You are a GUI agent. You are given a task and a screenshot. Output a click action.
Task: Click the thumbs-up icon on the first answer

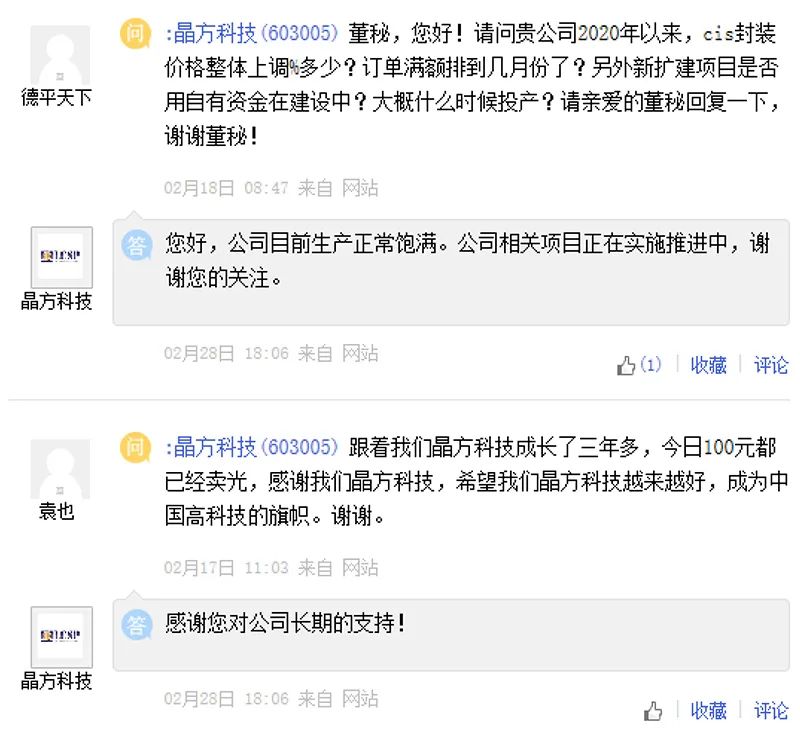click(627, 366)
